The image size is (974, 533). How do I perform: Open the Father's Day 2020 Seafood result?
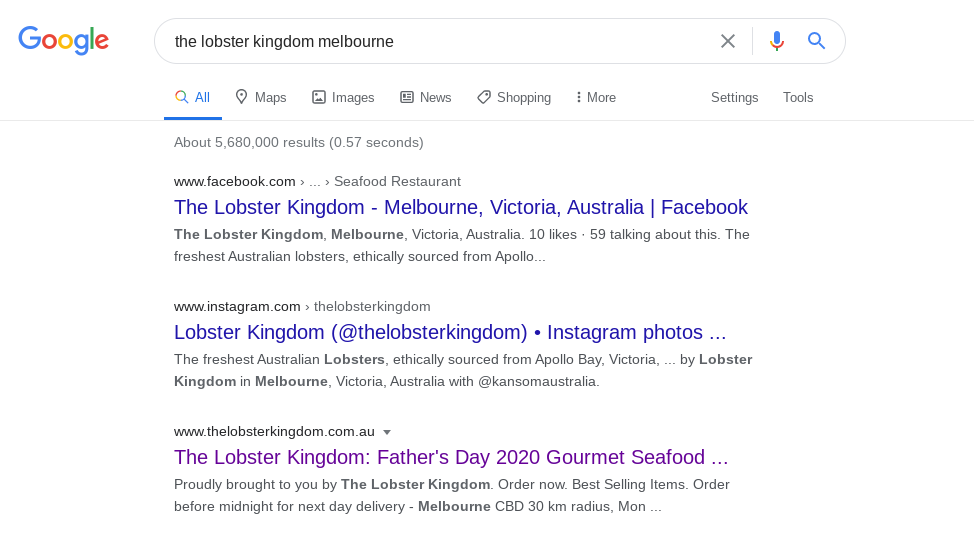click(451, 457)
